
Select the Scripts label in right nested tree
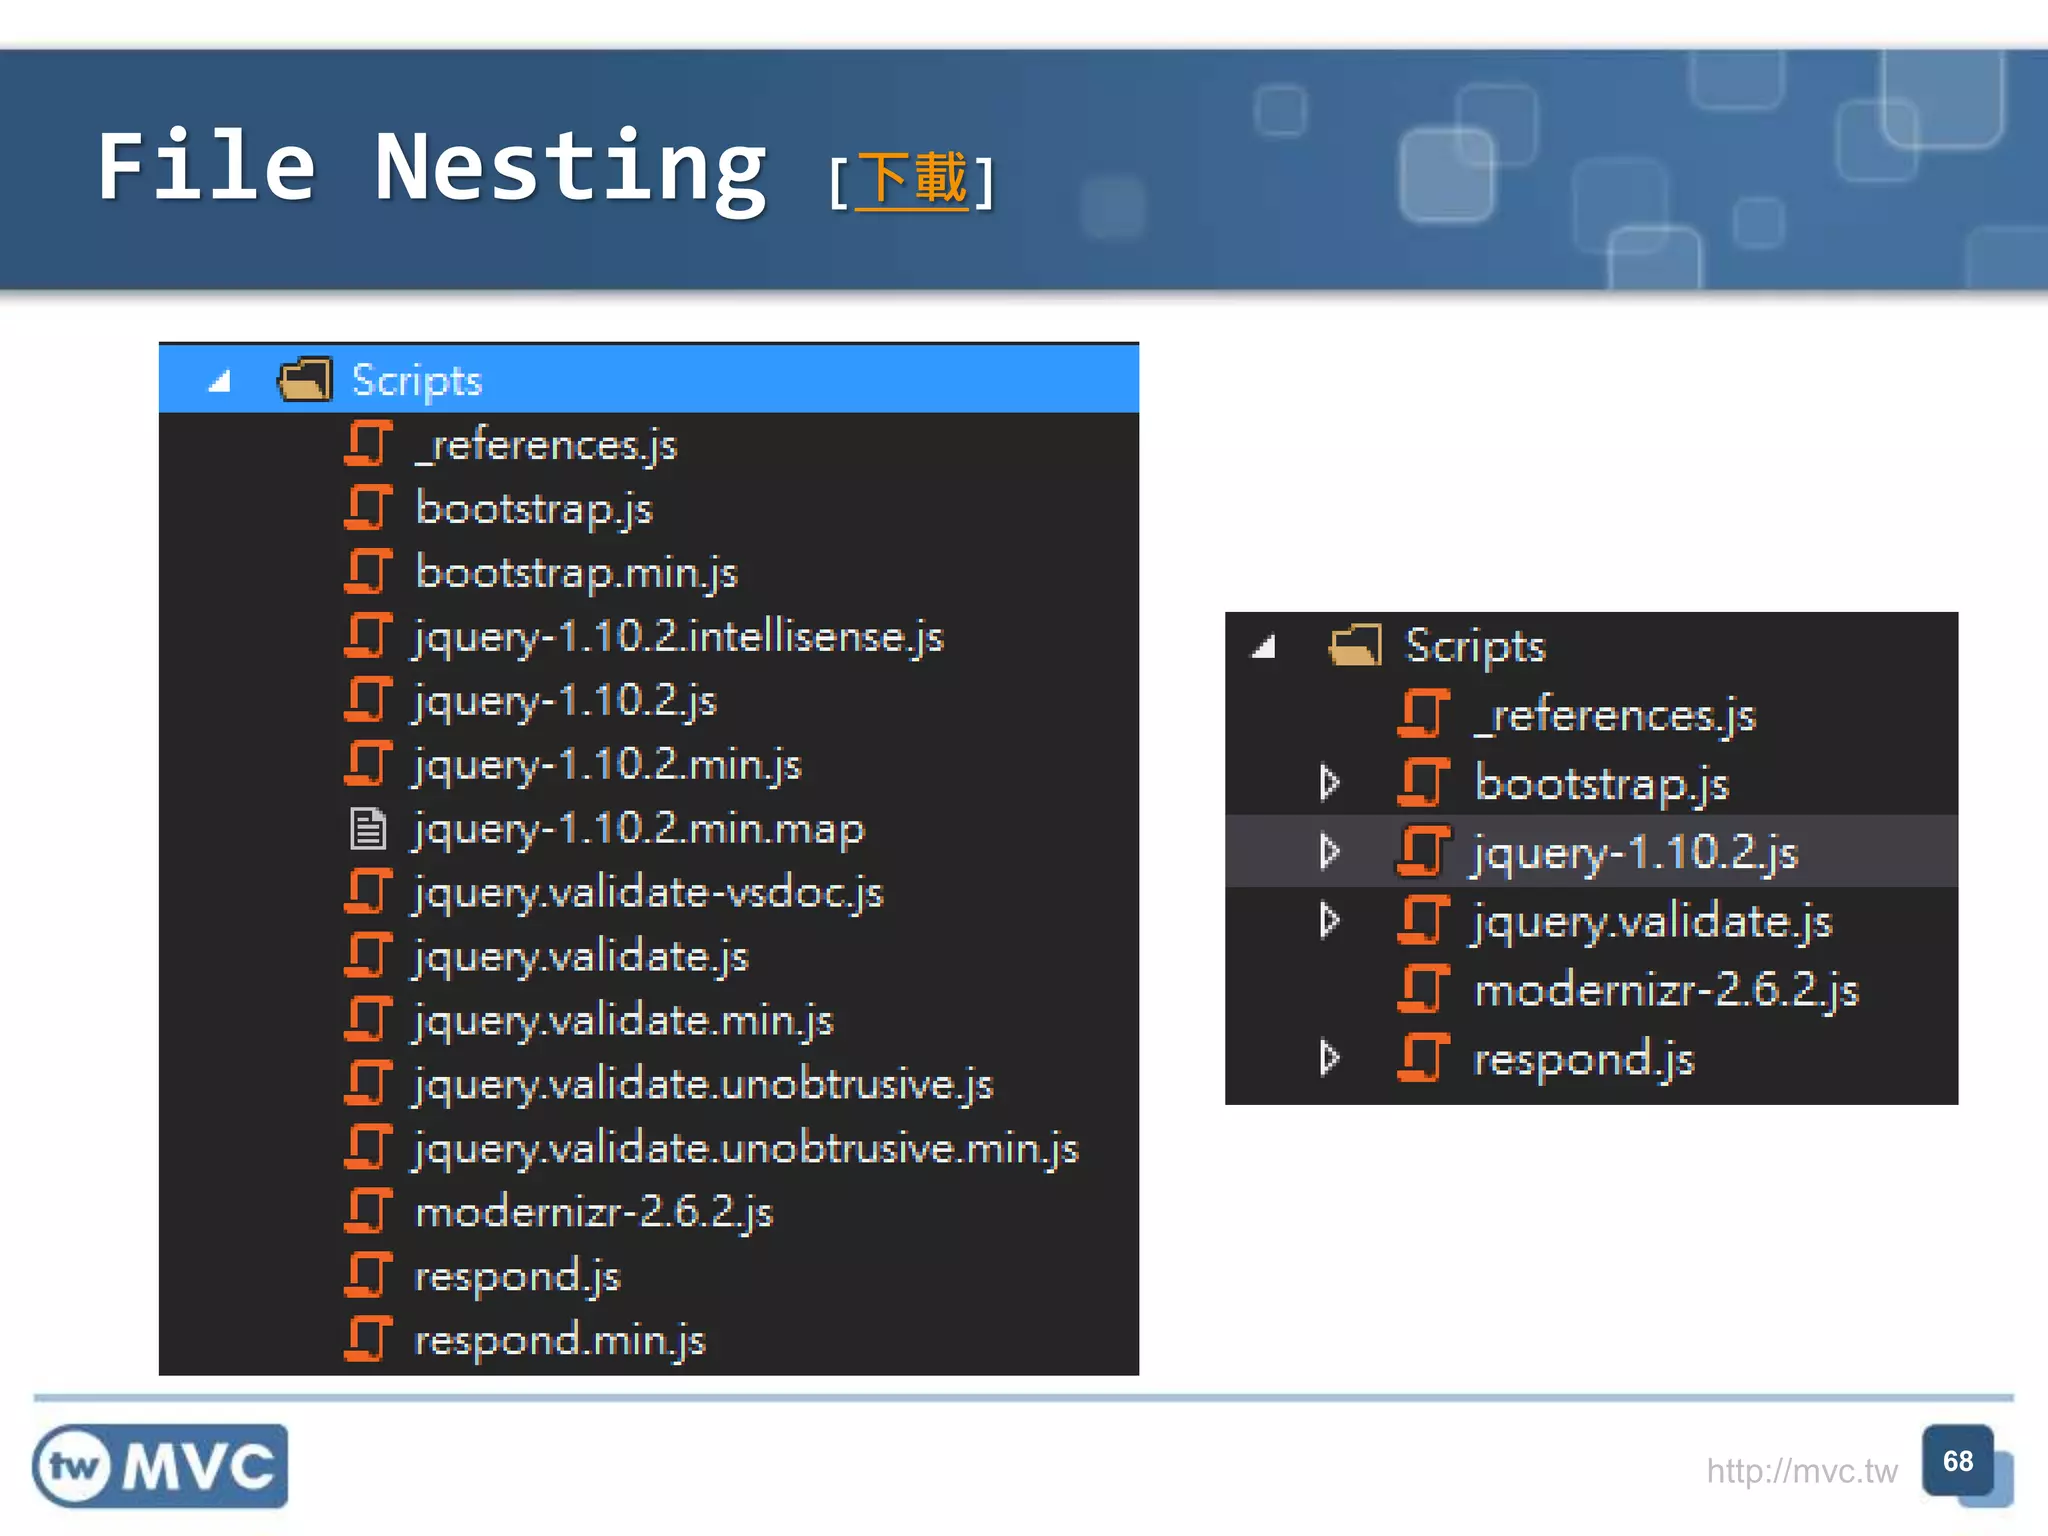point(1475,647)
